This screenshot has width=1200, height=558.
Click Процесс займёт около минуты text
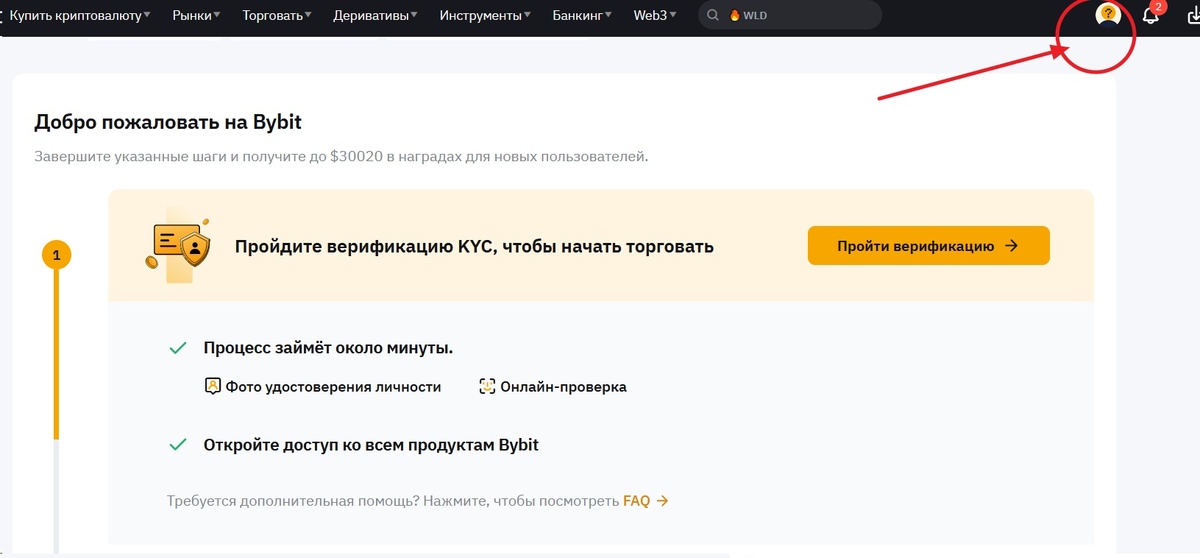tap(328, 349)
